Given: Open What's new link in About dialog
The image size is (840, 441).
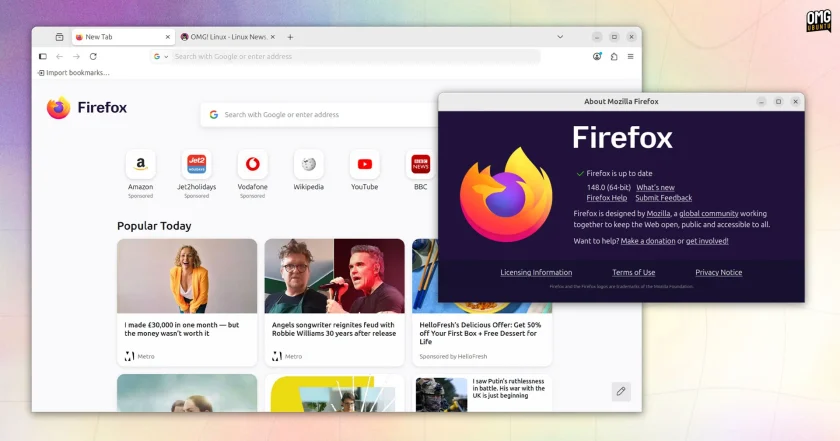Looking at the screenshot, I should [655, 188].
